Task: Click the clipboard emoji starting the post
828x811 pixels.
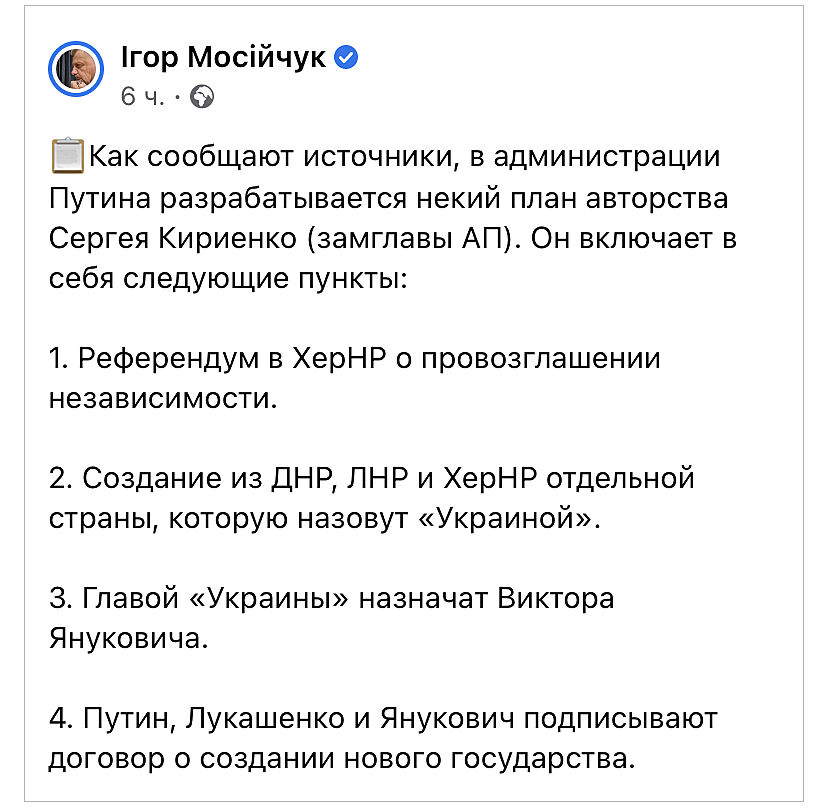Action: click(x=68, y=158)
